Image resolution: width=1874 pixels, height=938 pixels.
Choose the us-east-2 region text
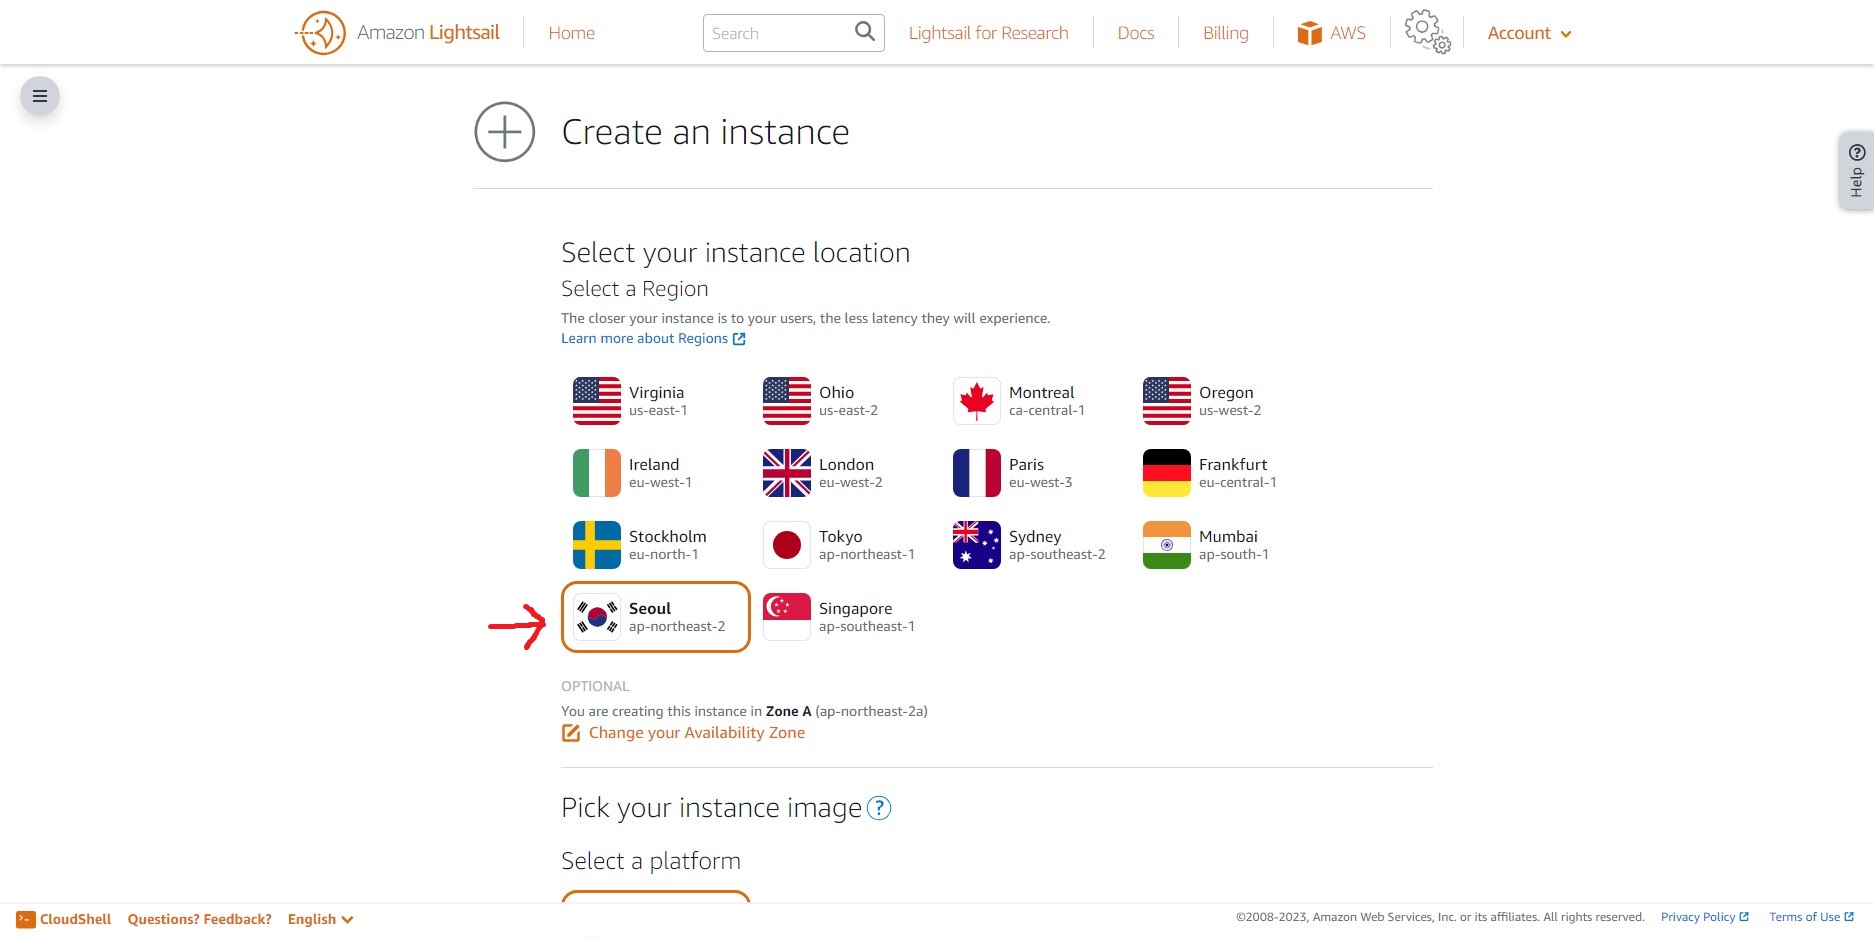coord(848,411)
